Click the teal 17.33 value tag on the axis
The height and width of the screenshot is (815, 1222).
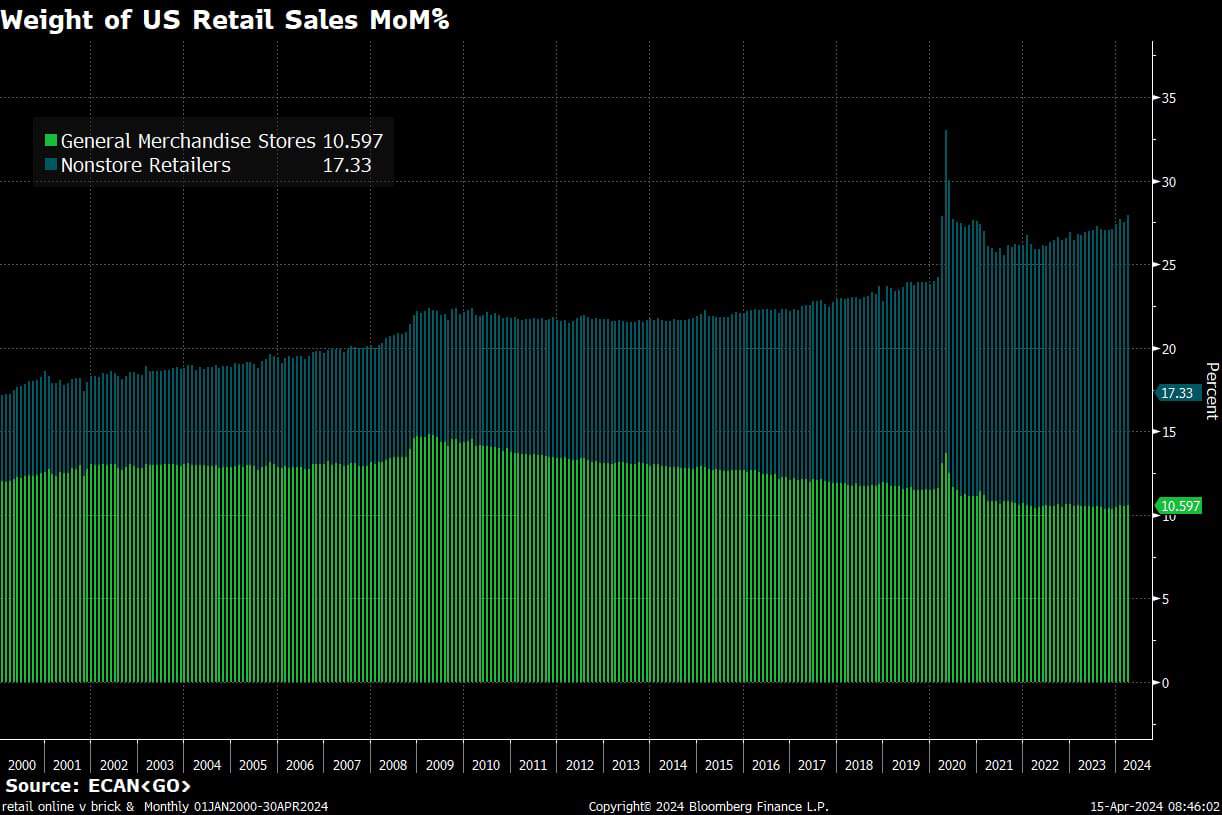(1178, 393)
